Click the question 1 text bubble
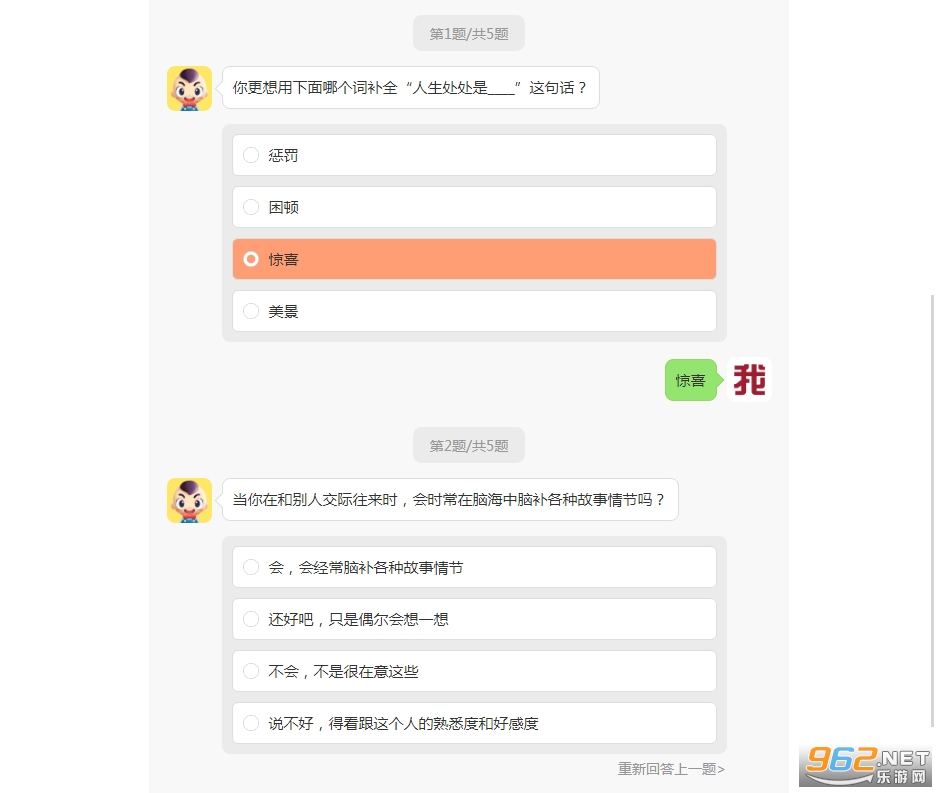Image resolution: width=938 pixels, height=793 pixels. click(x=410, y=88)
